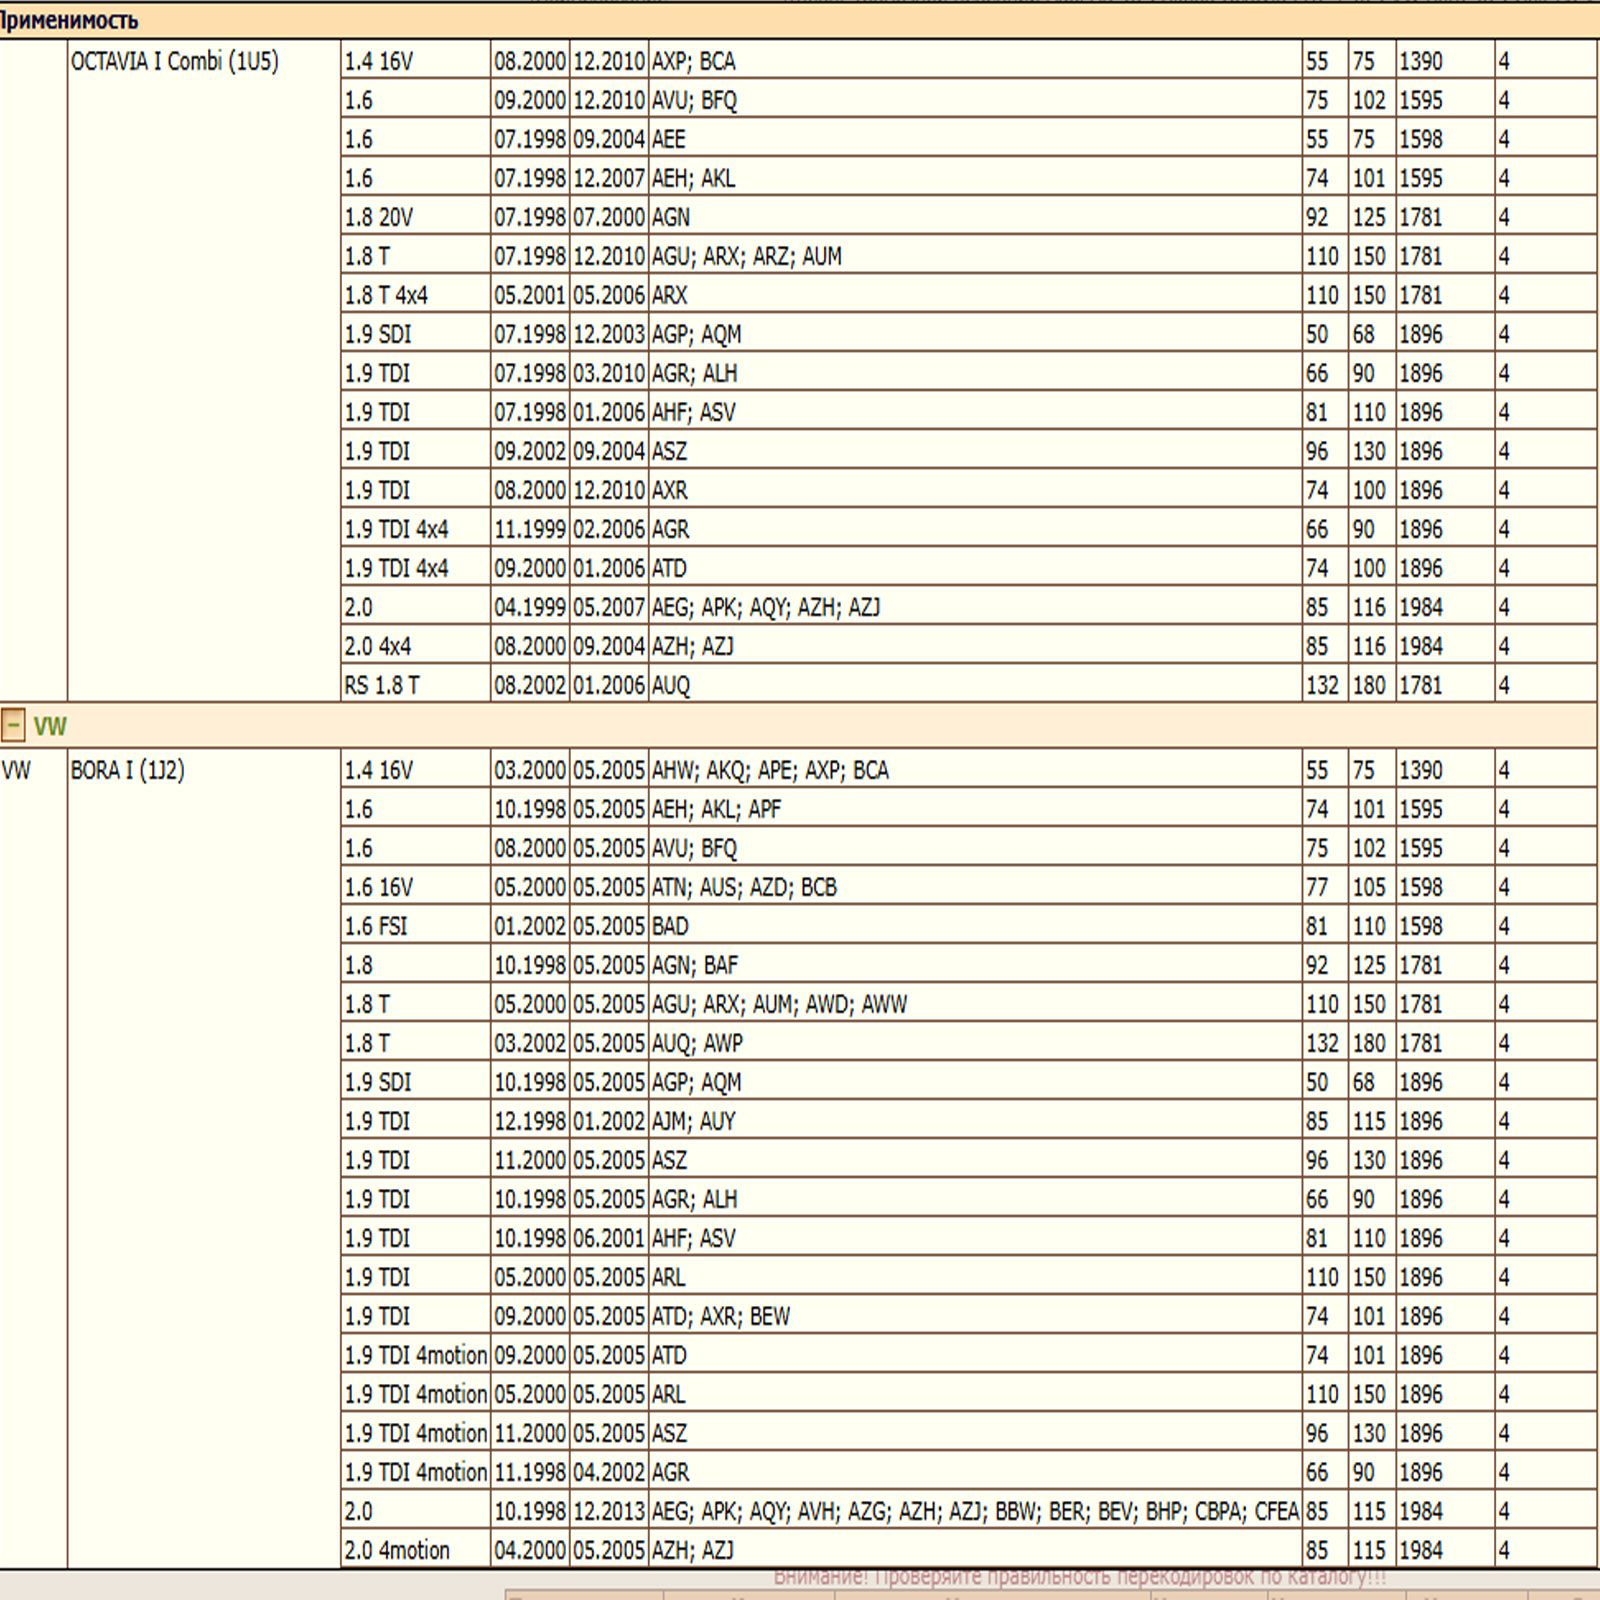Select the 1.8 T 4x4 row
1600x1600 pixels.
[968, 296]
